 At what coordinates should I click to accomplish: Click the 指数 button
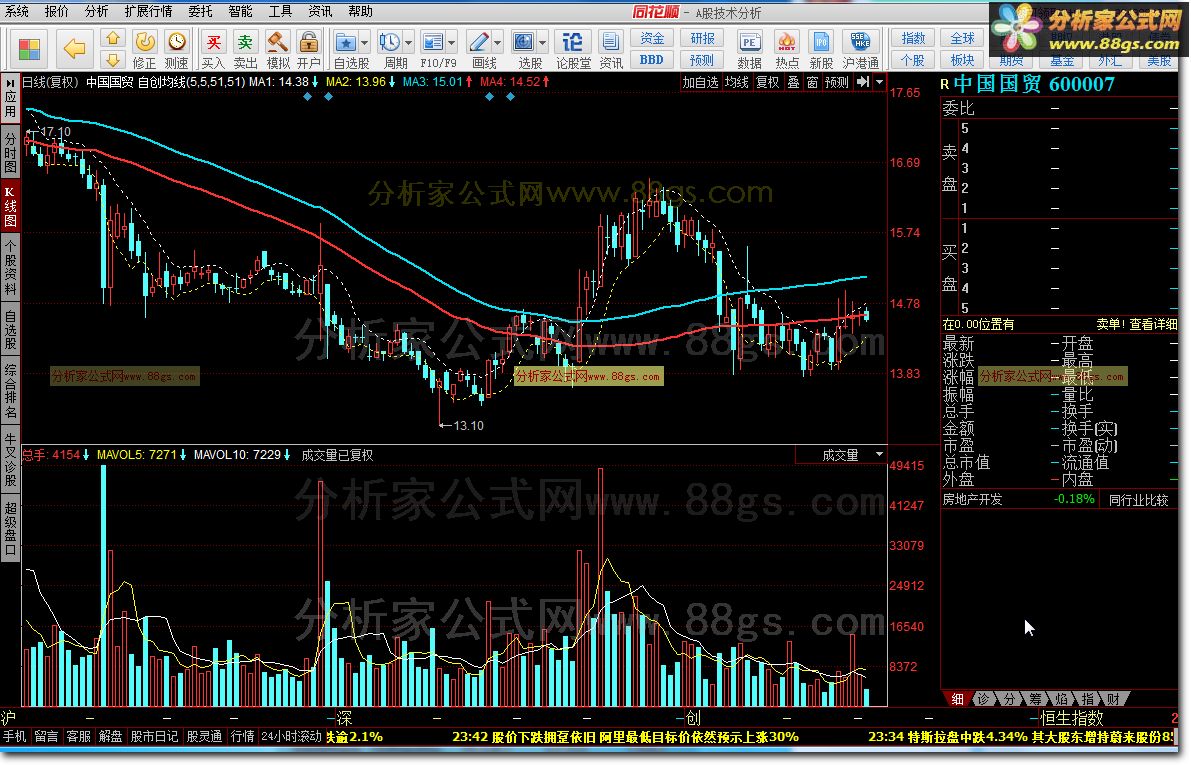tap(912, 38)
